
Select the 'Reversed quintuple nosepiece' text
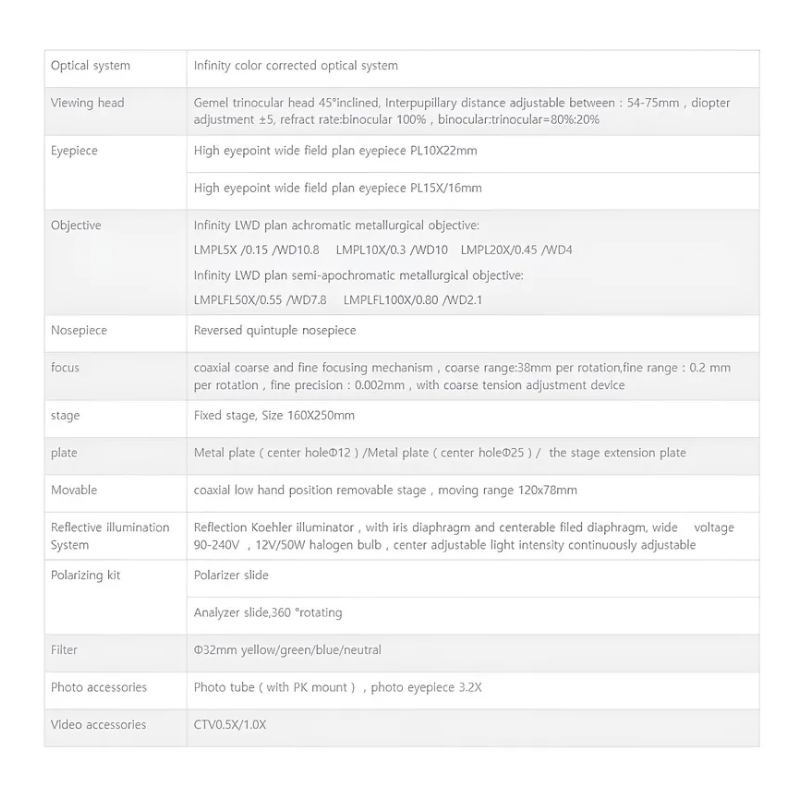(x=274, y=330)
